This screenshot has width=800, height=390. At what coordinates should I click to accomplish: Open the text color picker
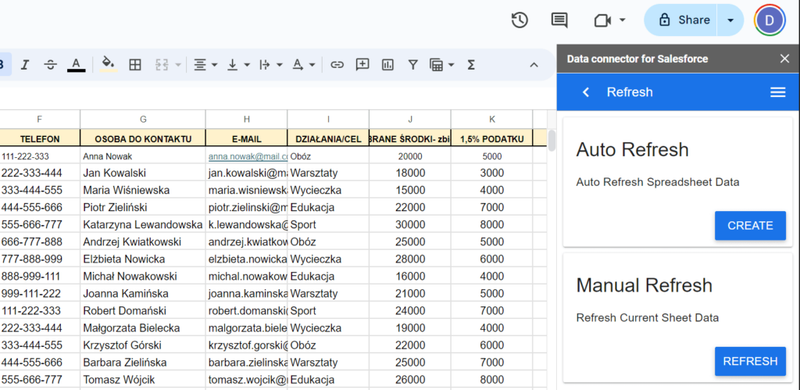[x=76, y=65]
